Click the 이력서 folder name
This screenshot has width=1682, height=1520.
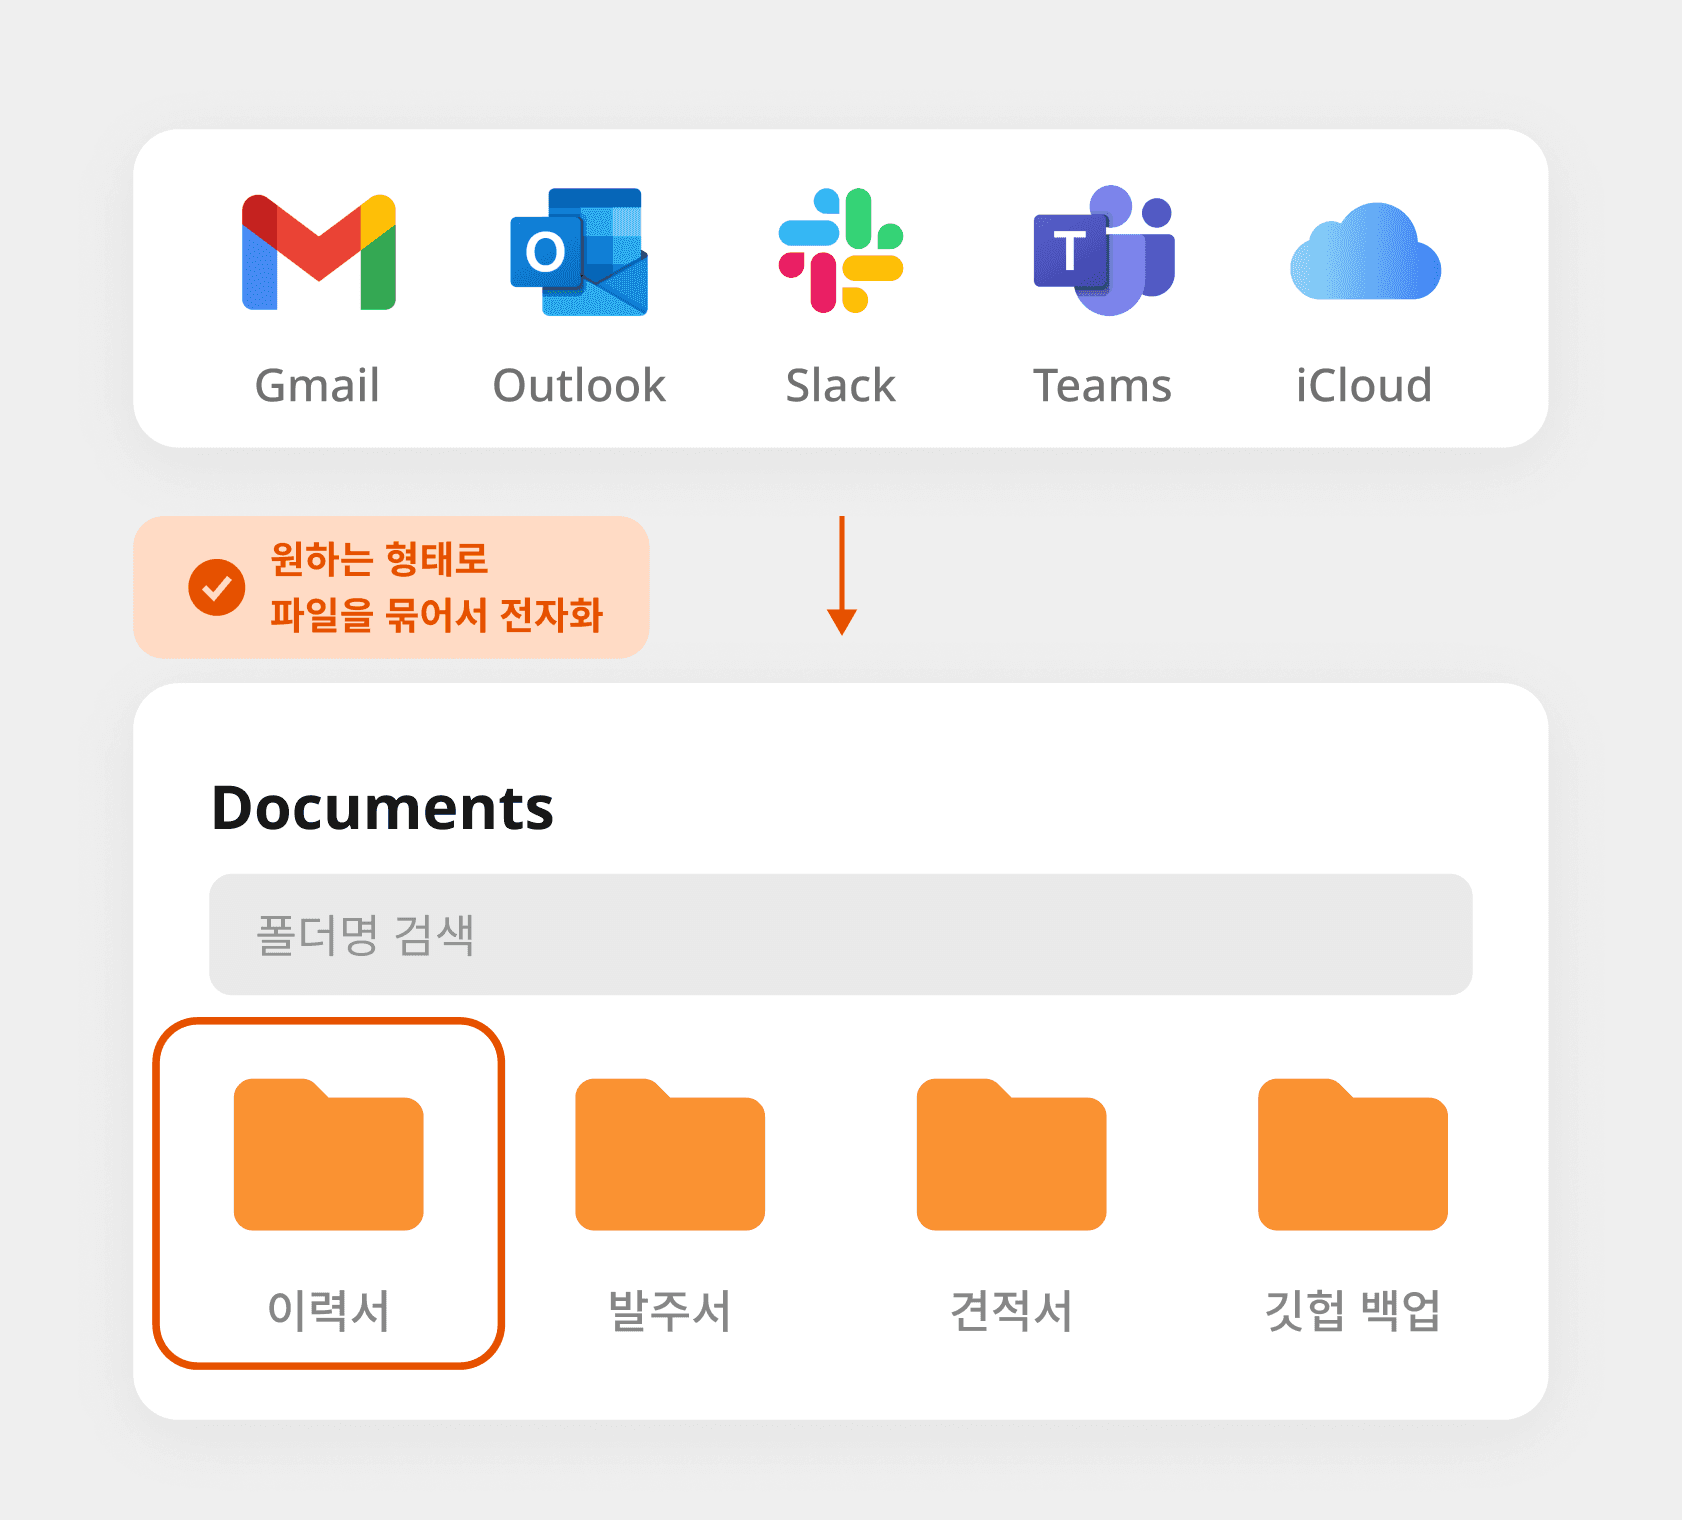pyautogui.click(x=329, y=1311)
